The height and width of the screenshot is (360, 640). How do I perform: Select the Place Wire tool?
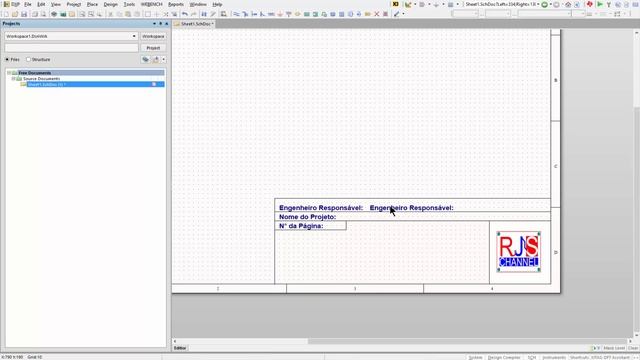tap(236, 14)
